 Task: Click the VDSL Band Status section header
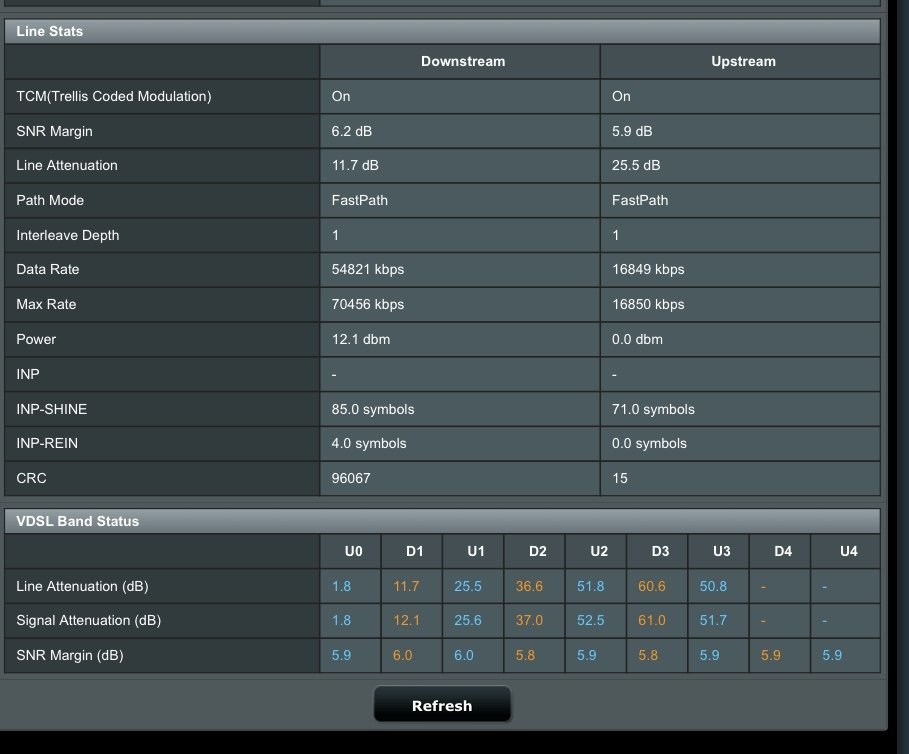point(78,521)
